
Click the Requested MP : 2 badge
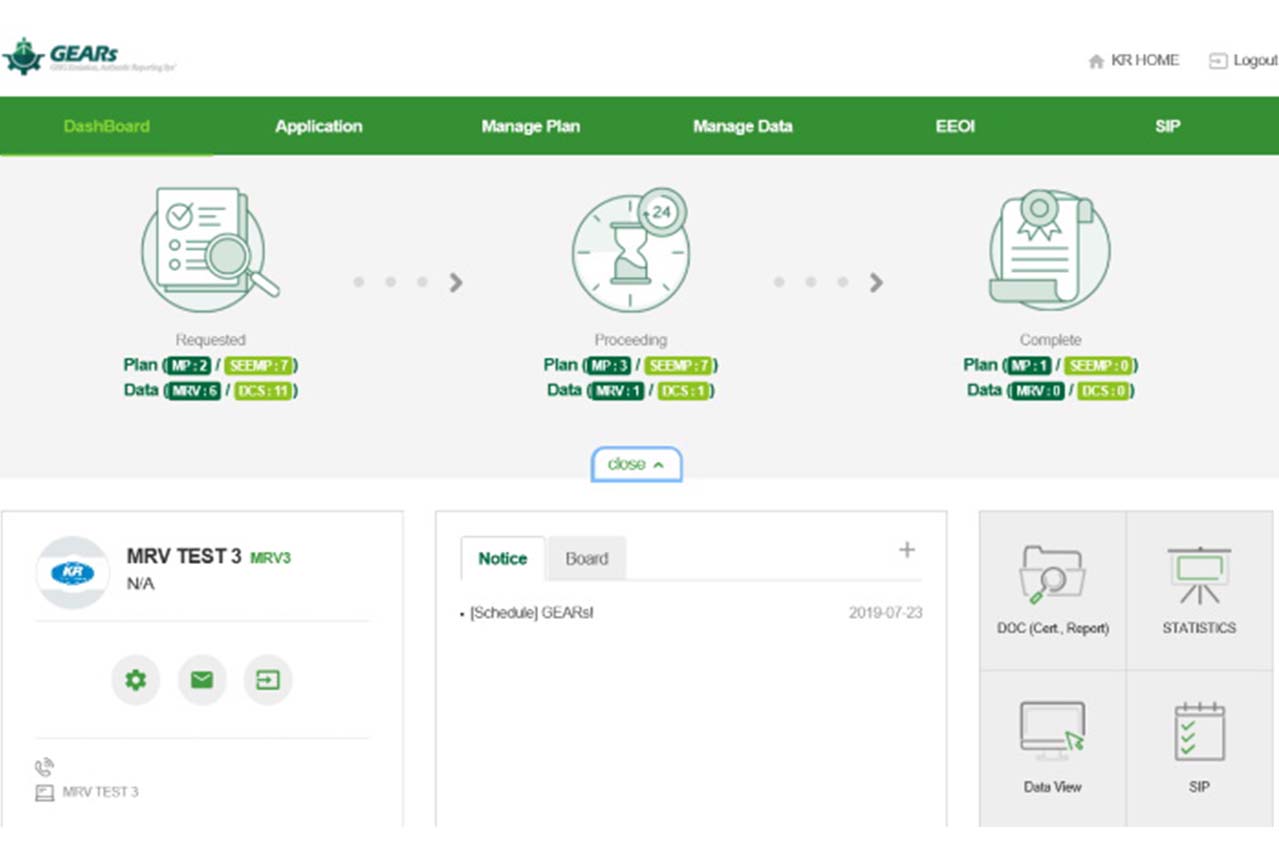pyautogui.click(x=188, y=366)
